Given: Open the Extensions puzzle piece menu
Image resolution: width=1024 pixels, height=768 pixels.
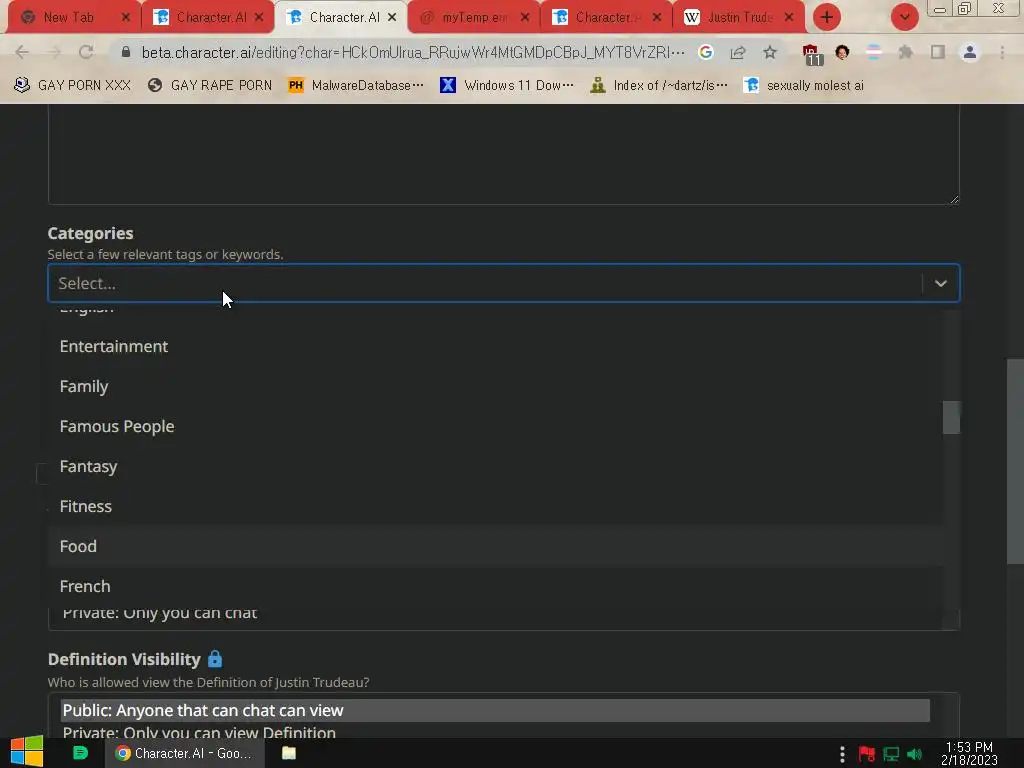Looking at the screenshot, I should (x=905, y=52).
